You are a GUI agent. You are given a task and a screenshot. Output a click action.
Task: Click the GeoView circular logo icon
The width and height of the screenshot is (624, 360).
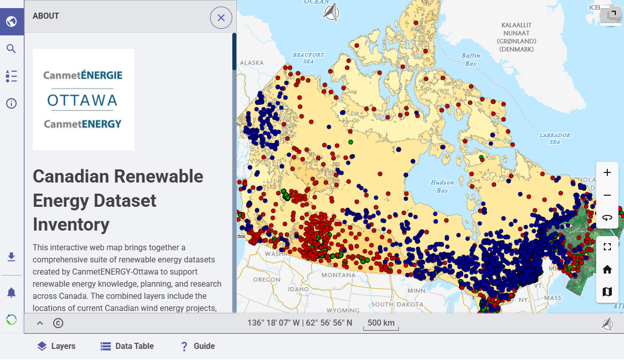[x=12, y=319]
